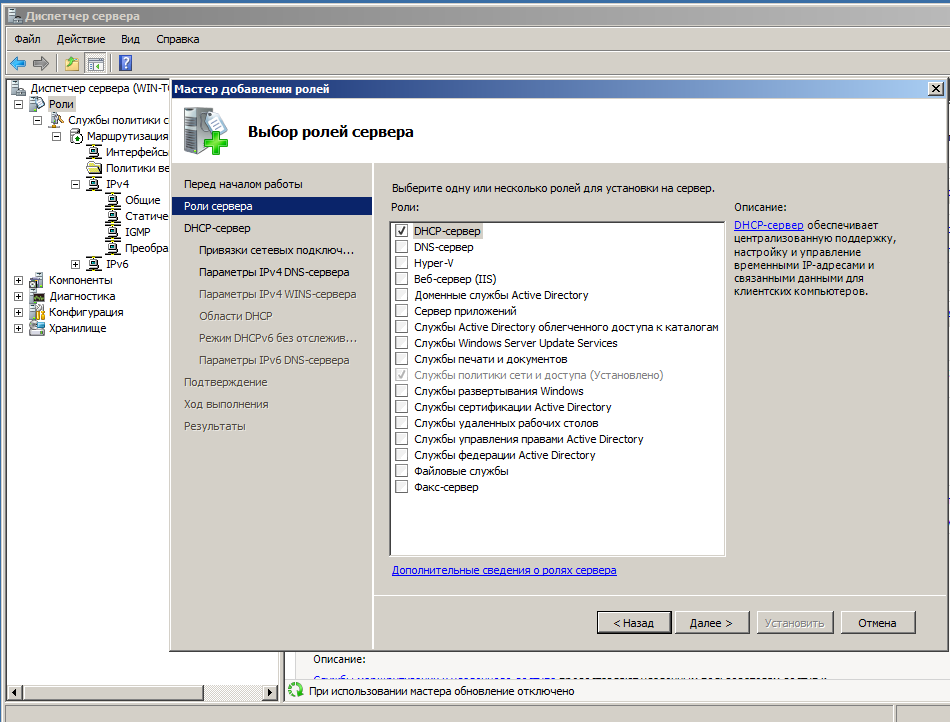950x722 pixels.
Task: Collapse the IPv4 tree node
Action: coord(75,184)
